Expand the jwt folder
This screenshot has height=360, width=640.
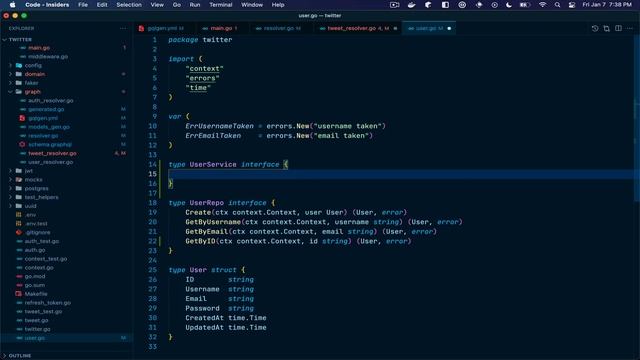click(11, 171)
